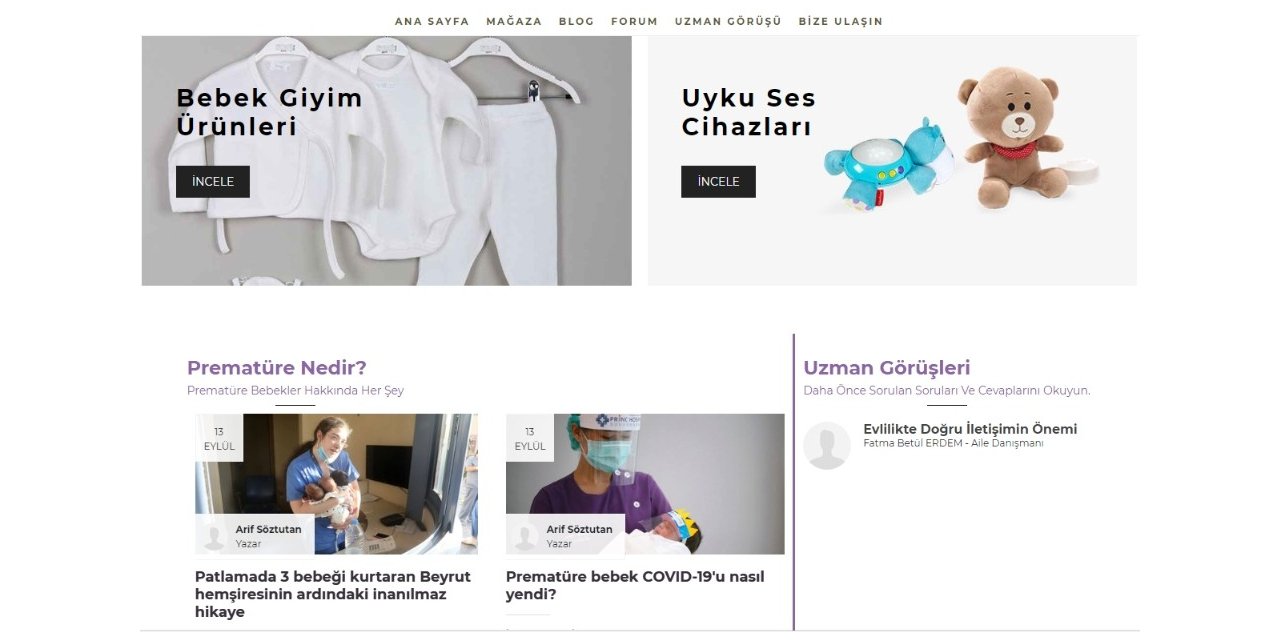Open the Prematüre bebek COVID-19'u nasıl yendi? link
Viewport: 1280px width, 640px height.
pyautogui.click(x=635, y=585)
